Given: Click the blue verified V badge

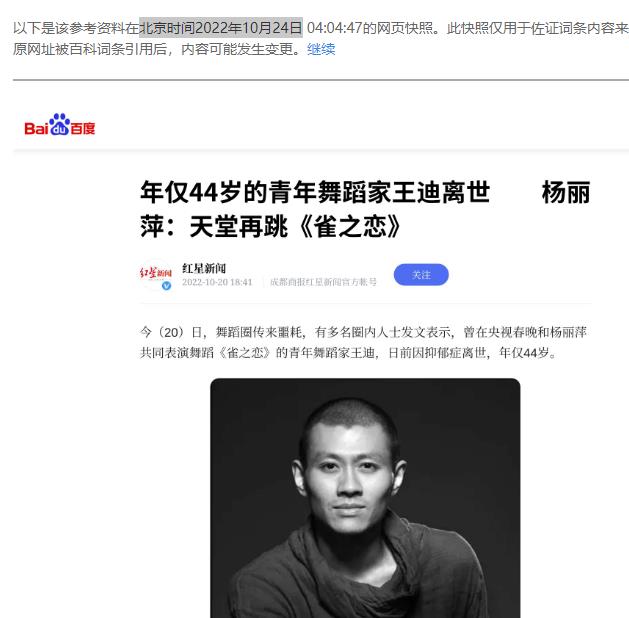Looking at the screenshot, I should tap(166, 286).
